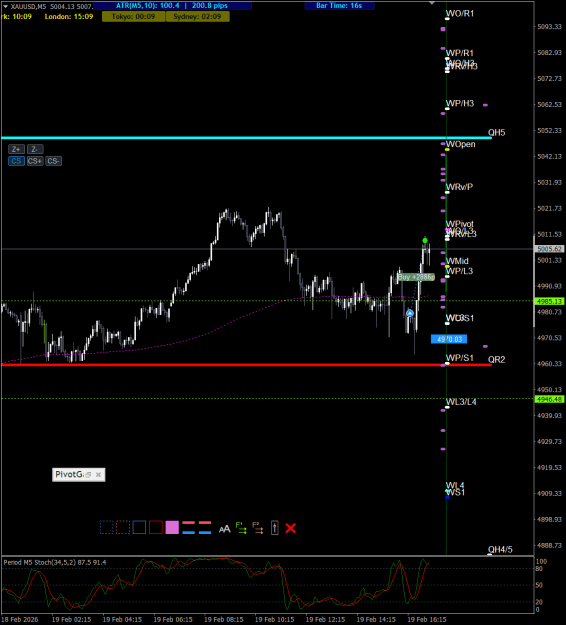Click the green dot marker above latest candle
Screen dimensions: 566x625
click(x=425, y=240)
